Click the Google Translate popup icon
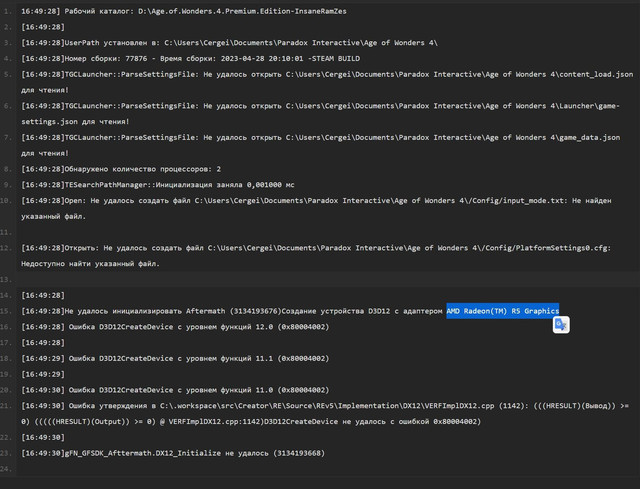Image resolution: width=640 pixels, height=489 pixels. (562, 325)
